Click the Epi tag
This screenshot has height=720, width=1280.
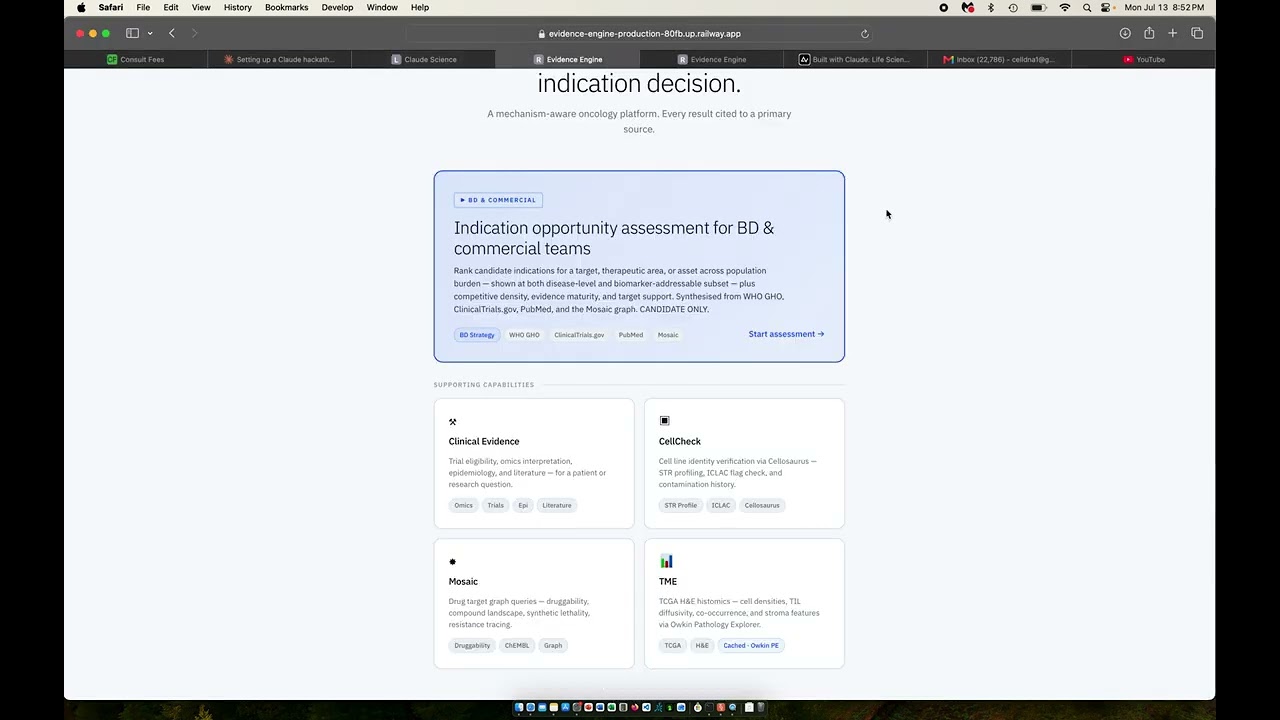[523, 505]
